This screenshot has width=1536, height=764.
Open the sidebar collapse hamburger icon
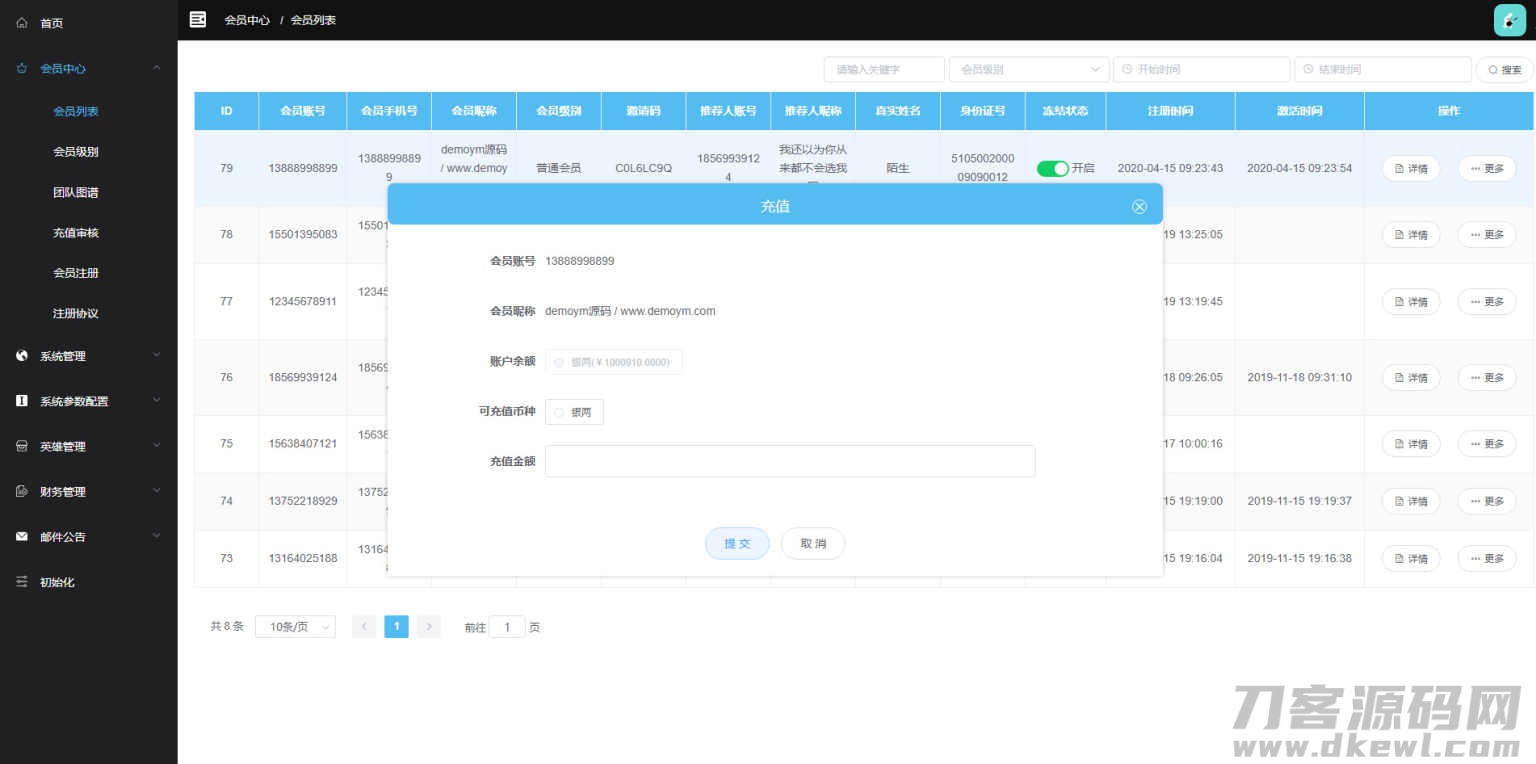197,19
